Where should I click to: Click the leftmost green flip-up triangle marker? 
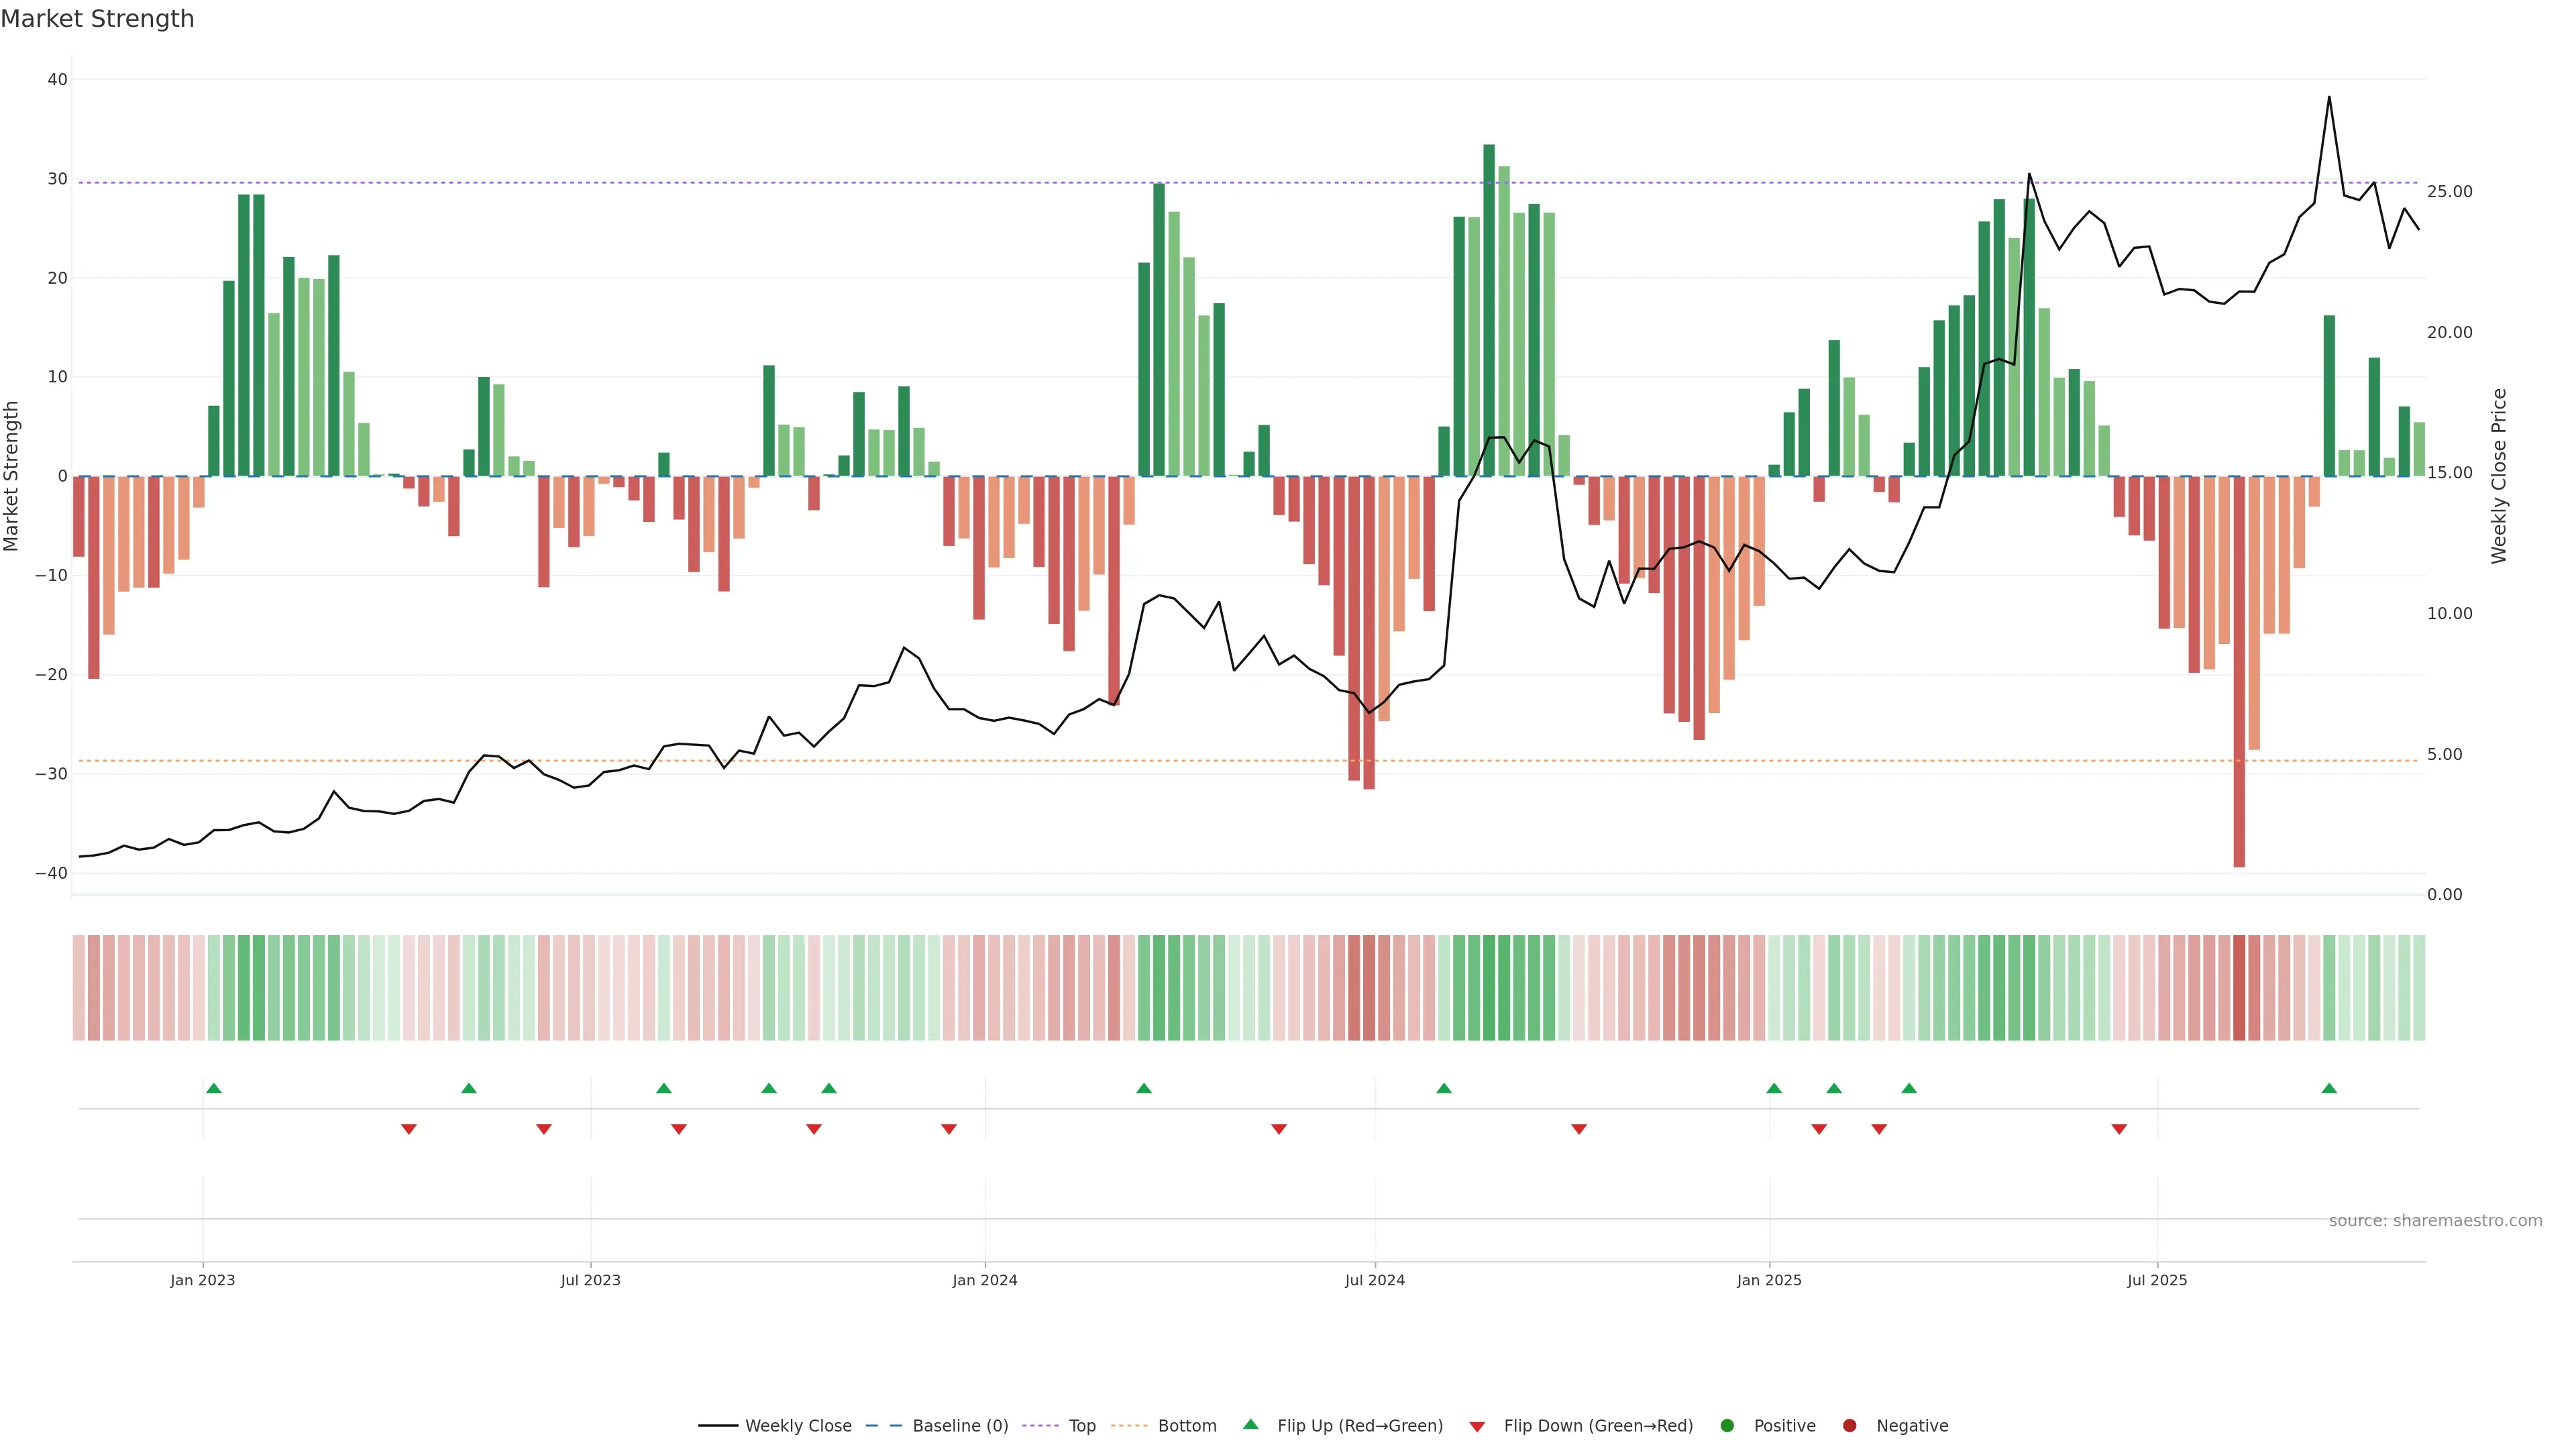pos(213,1088)
